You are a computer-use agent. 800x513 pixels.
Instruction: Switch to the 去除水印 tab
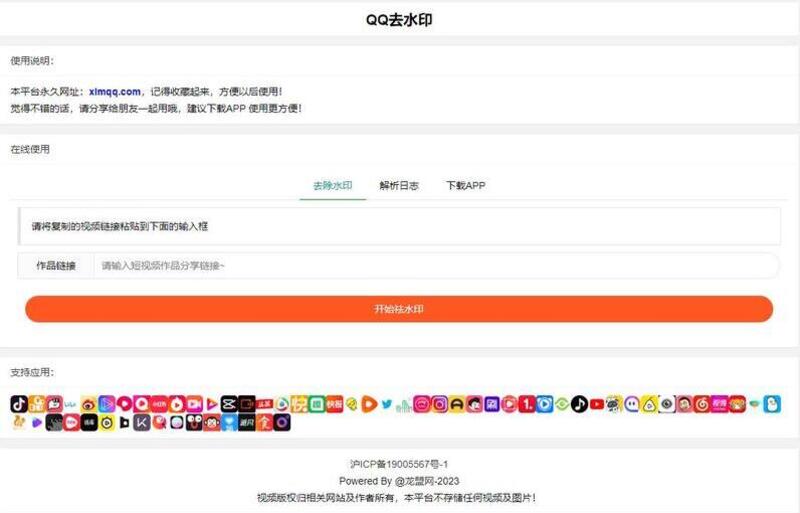[332, 186]
